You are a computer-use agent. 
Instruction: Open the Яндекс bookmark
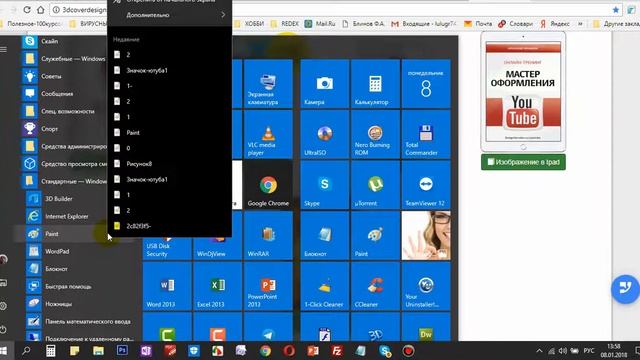point(555,24)
